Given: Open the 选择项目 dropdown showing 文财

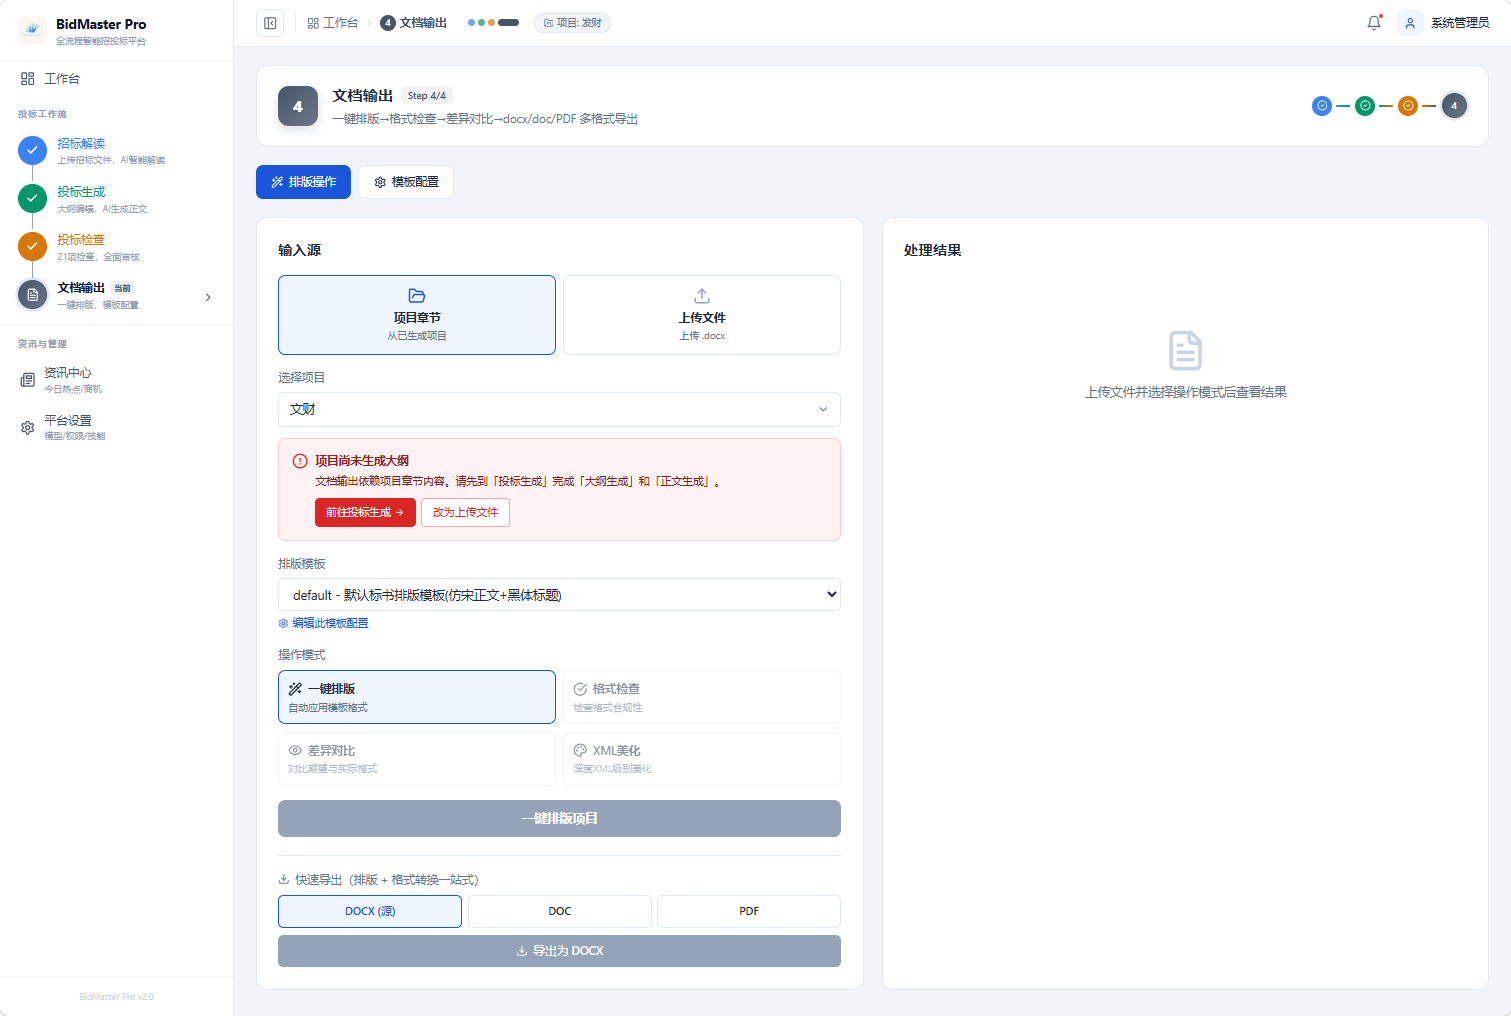Looking at the screenshot, I should pos(559,409).
